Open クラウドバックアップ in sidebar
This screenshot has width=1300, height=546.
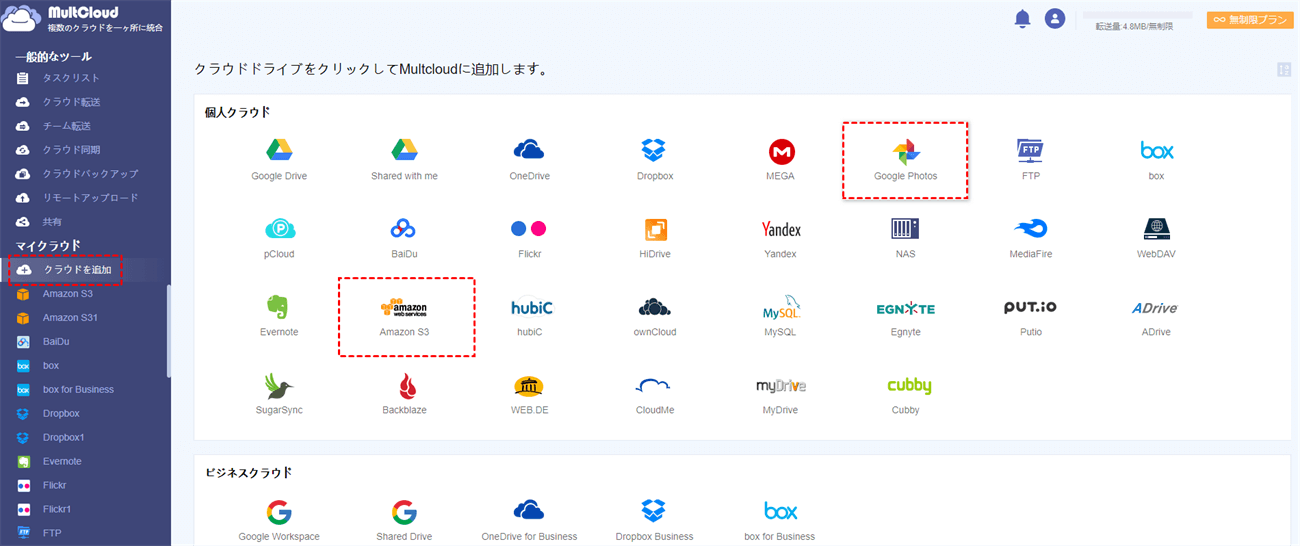pos(90,174)
